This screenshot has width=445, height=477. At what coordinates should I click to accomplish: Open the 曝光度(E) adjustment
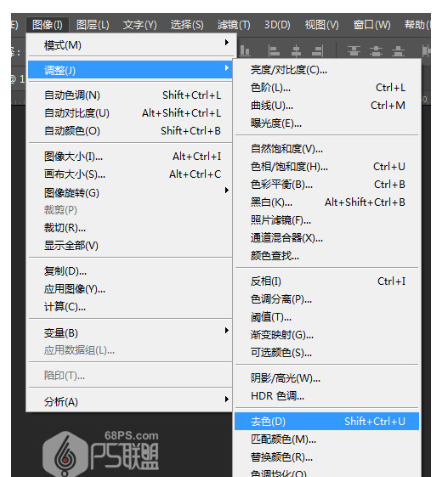(327, 124)
